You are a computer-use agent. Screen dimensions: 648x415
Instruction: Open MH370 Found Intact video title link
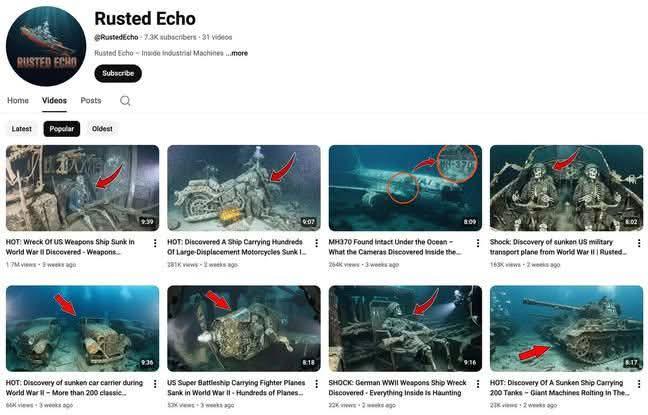(x=395, y=247)
